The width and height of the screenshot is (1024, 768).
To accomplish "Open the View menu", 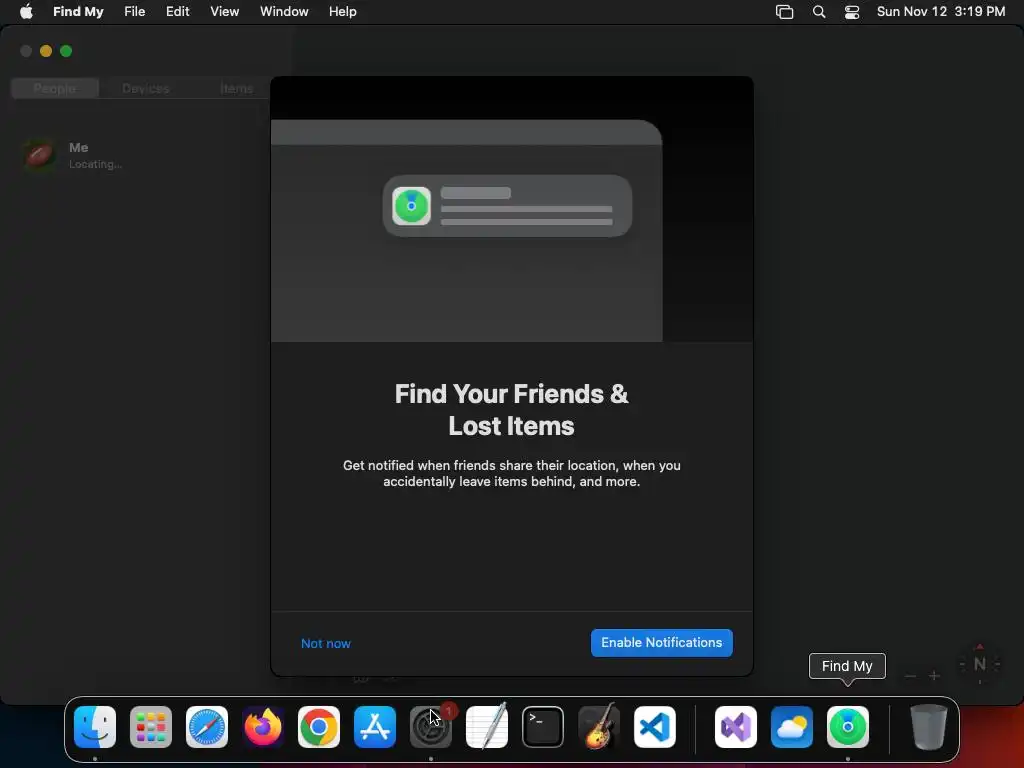I will 224,12.
